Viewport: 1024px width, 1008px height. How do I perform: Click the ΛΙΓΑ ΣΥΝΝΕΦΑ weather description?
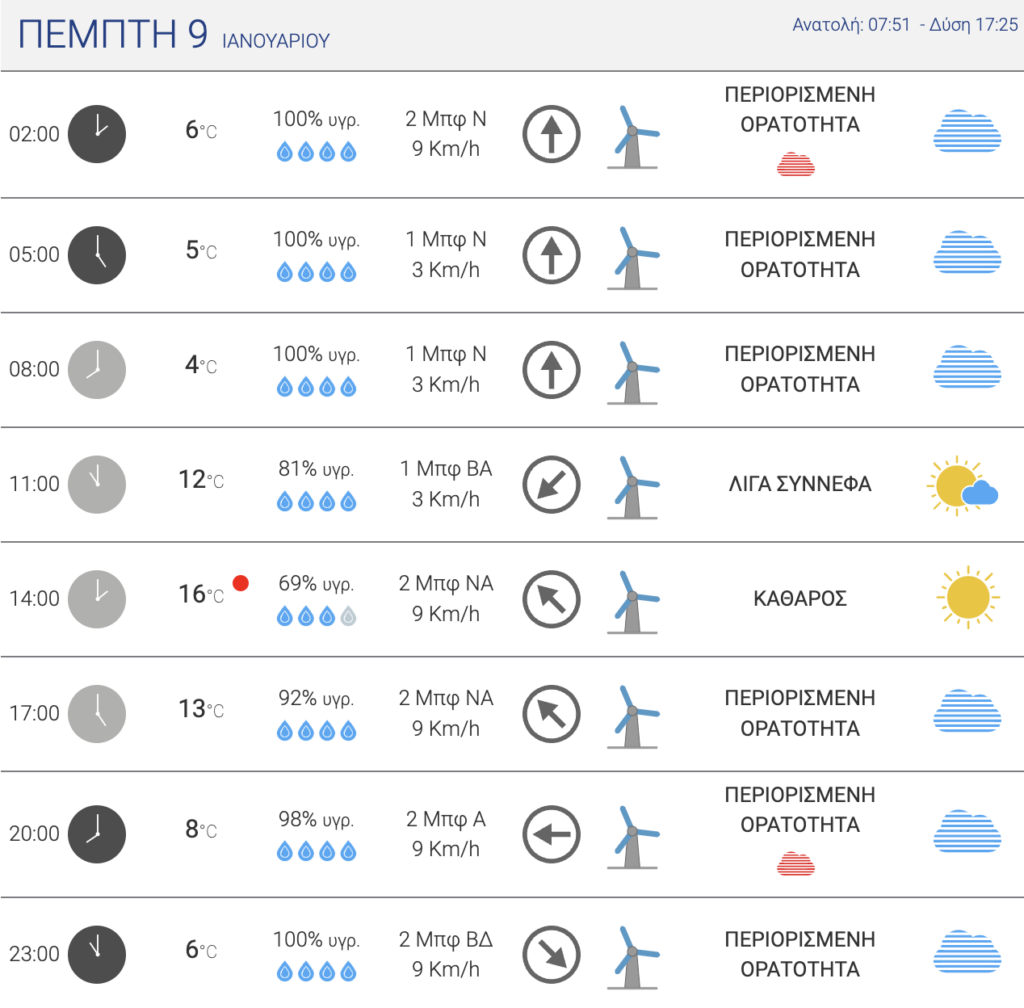[x=800, y=484]
